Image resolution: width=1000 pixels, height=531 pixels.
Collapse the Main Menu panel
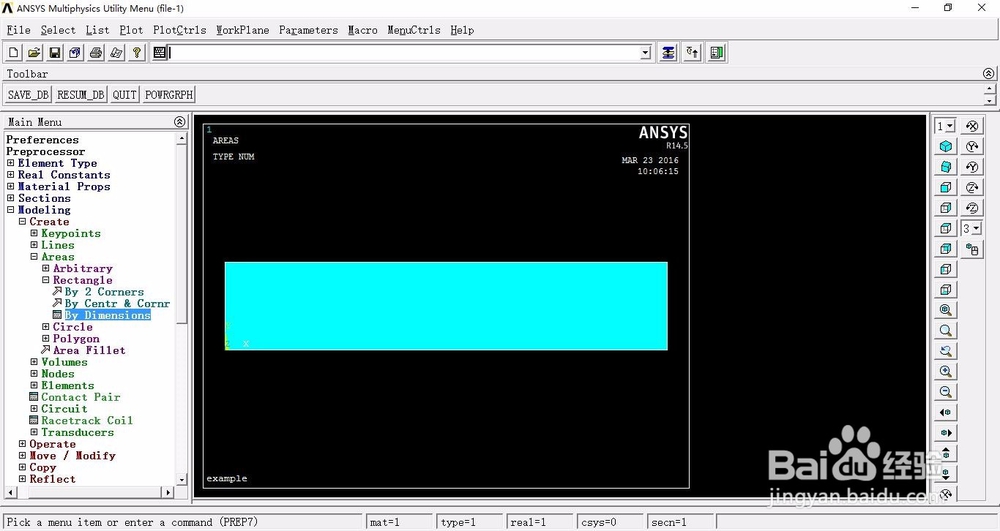(179, 122)
